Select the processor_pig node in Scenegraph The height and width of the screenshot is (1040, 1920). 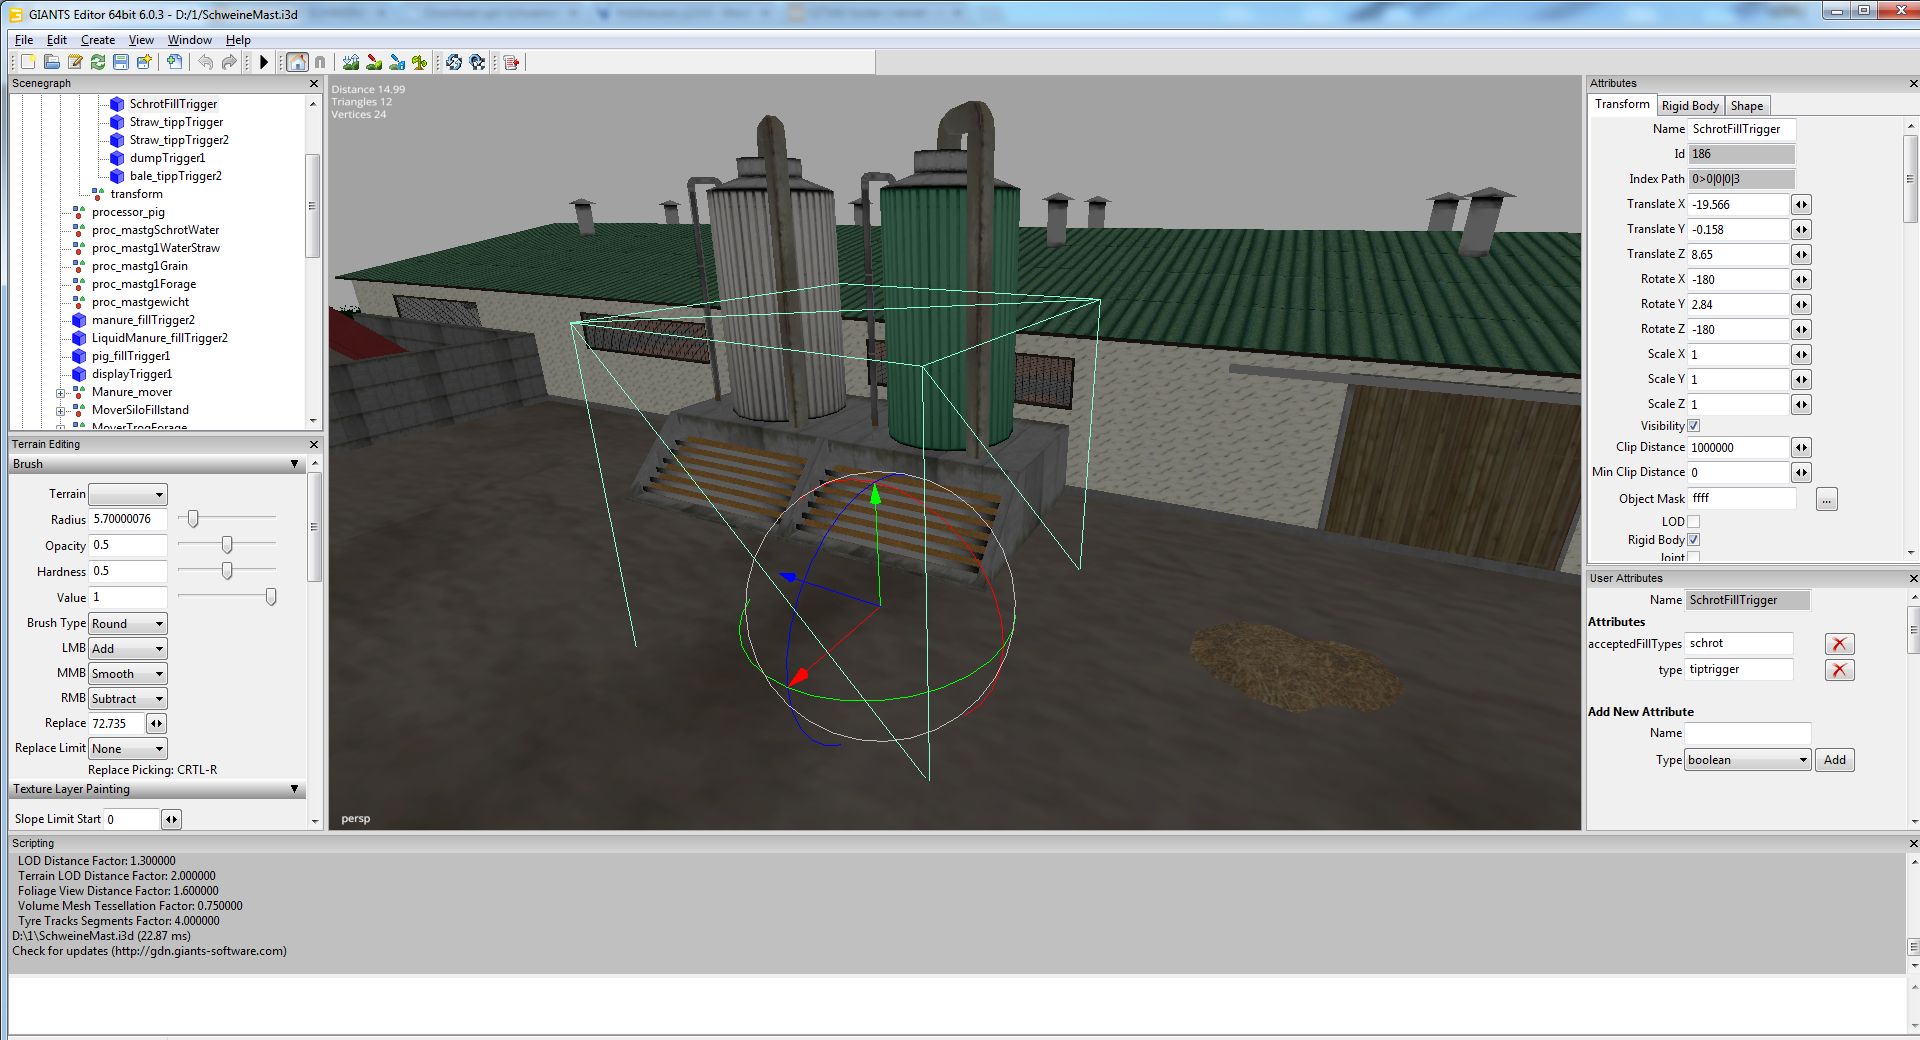(128, 212)
